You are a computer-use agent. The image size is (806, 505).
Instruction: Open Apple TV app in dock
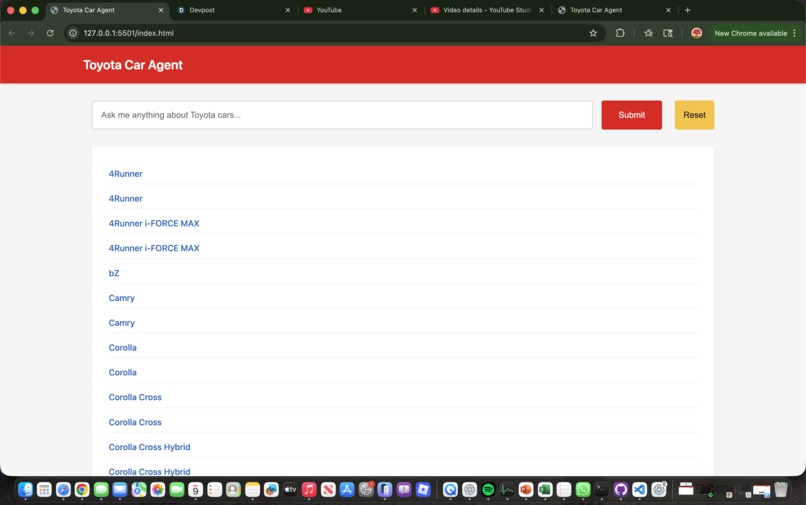290,490
